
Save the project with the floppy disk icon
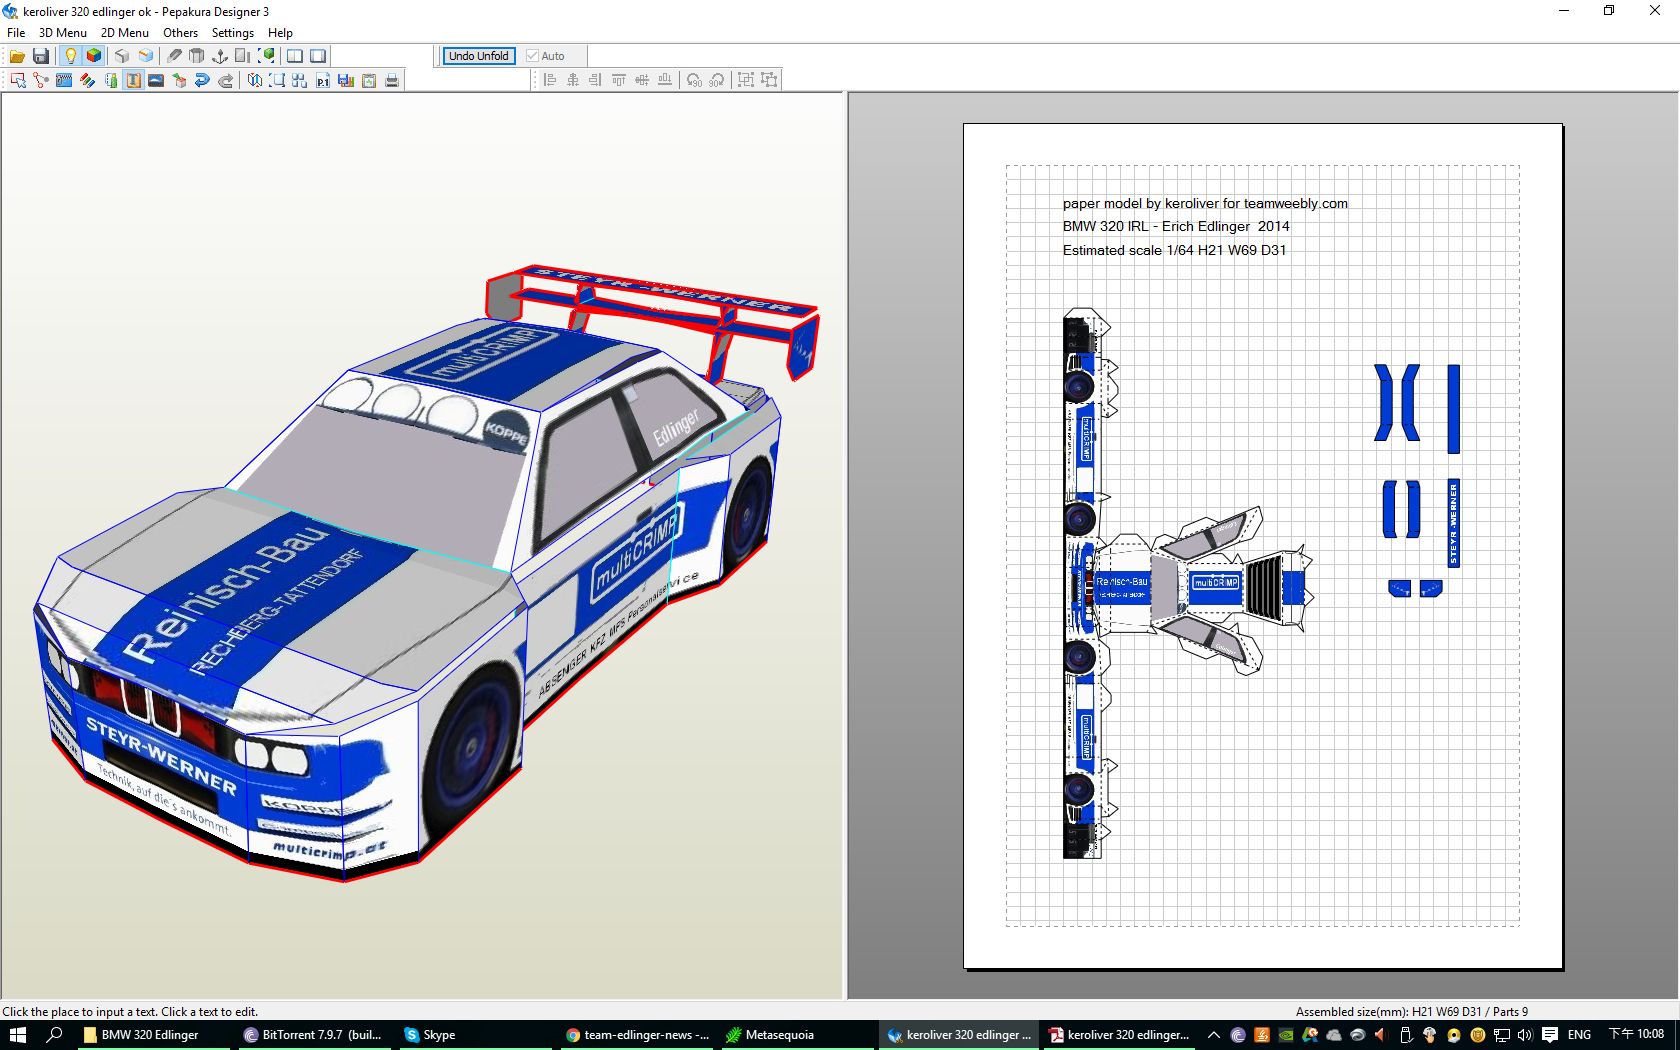click(x=41, y=56)
